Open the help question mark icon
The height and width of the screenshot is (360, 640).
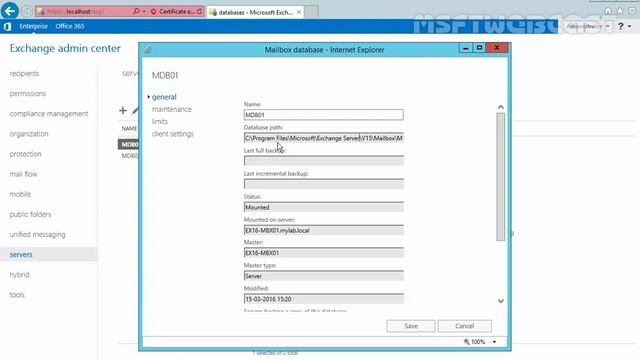click(x=621, y=26)
